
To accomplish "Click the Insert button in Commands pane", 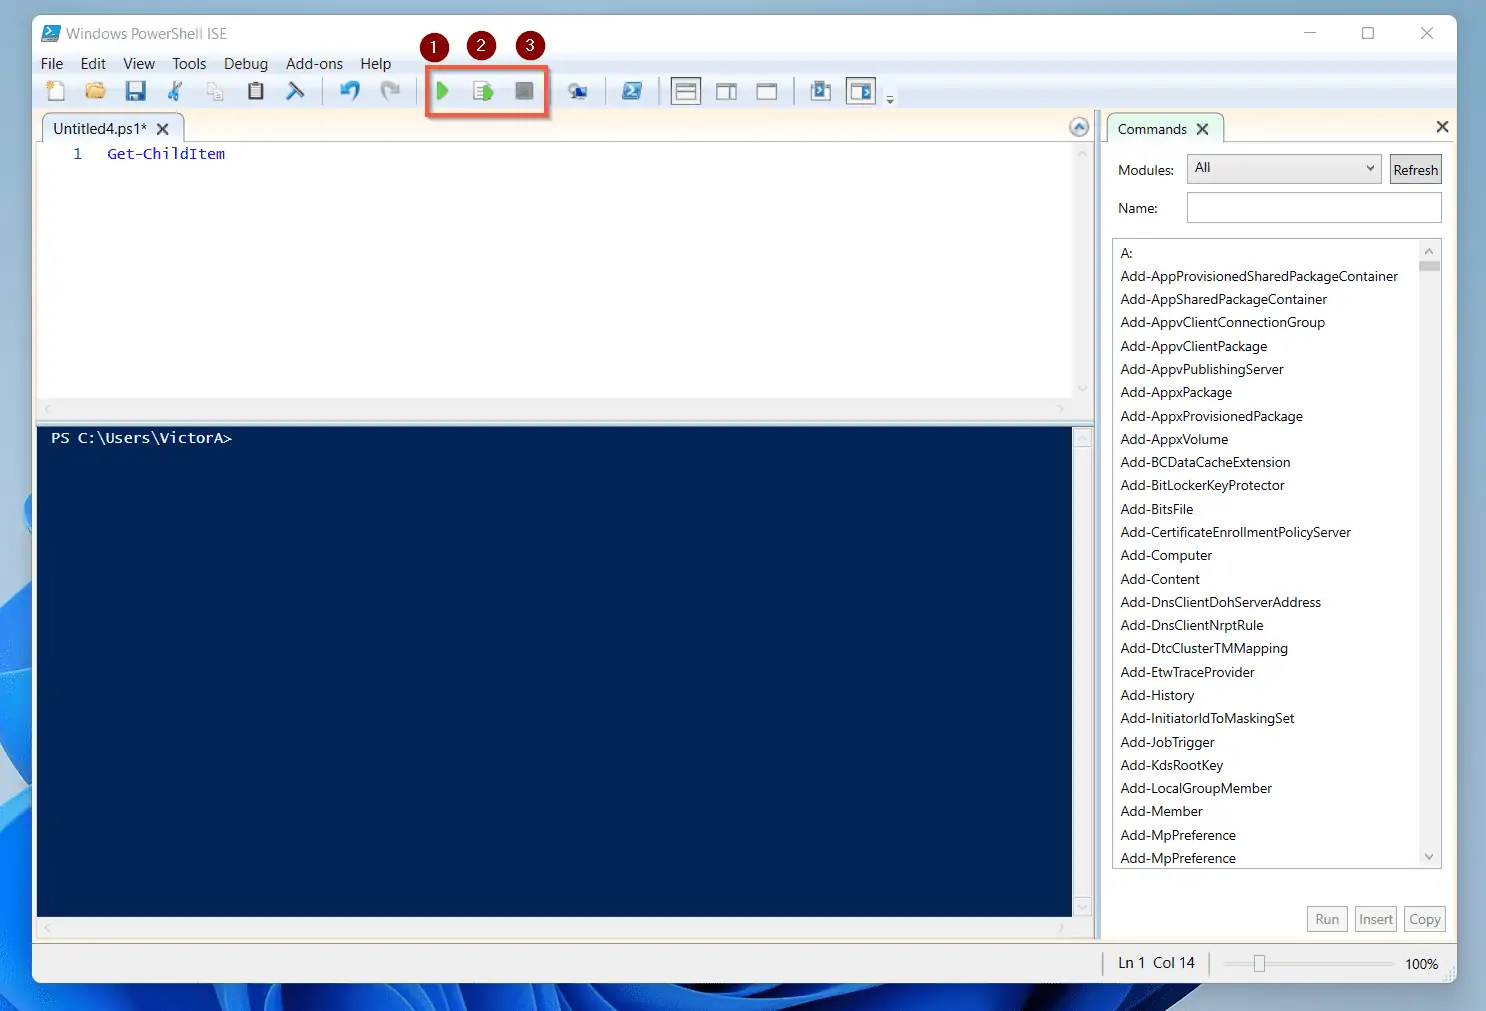I will pos(1376,919).
